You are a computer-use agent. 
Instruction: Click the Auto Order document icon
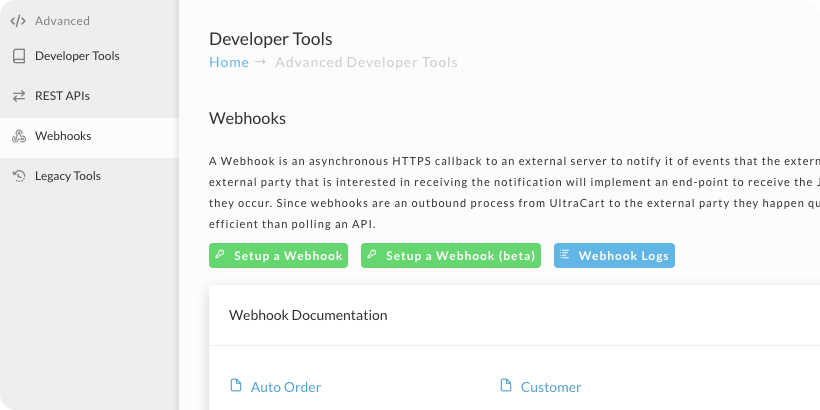[236, 385]
